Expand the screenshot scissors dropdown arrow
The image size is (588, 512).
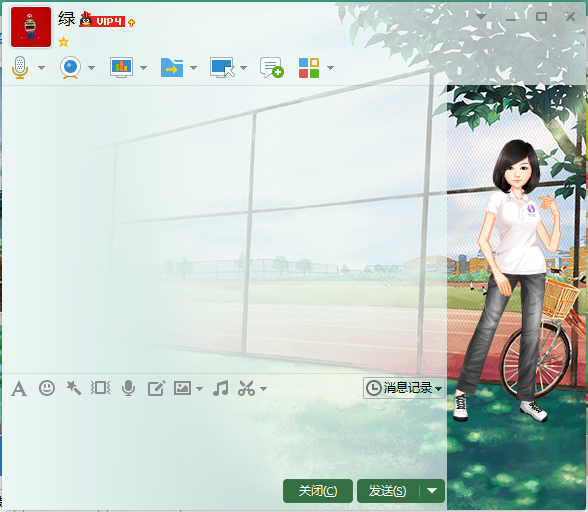[x=264, y=389]
